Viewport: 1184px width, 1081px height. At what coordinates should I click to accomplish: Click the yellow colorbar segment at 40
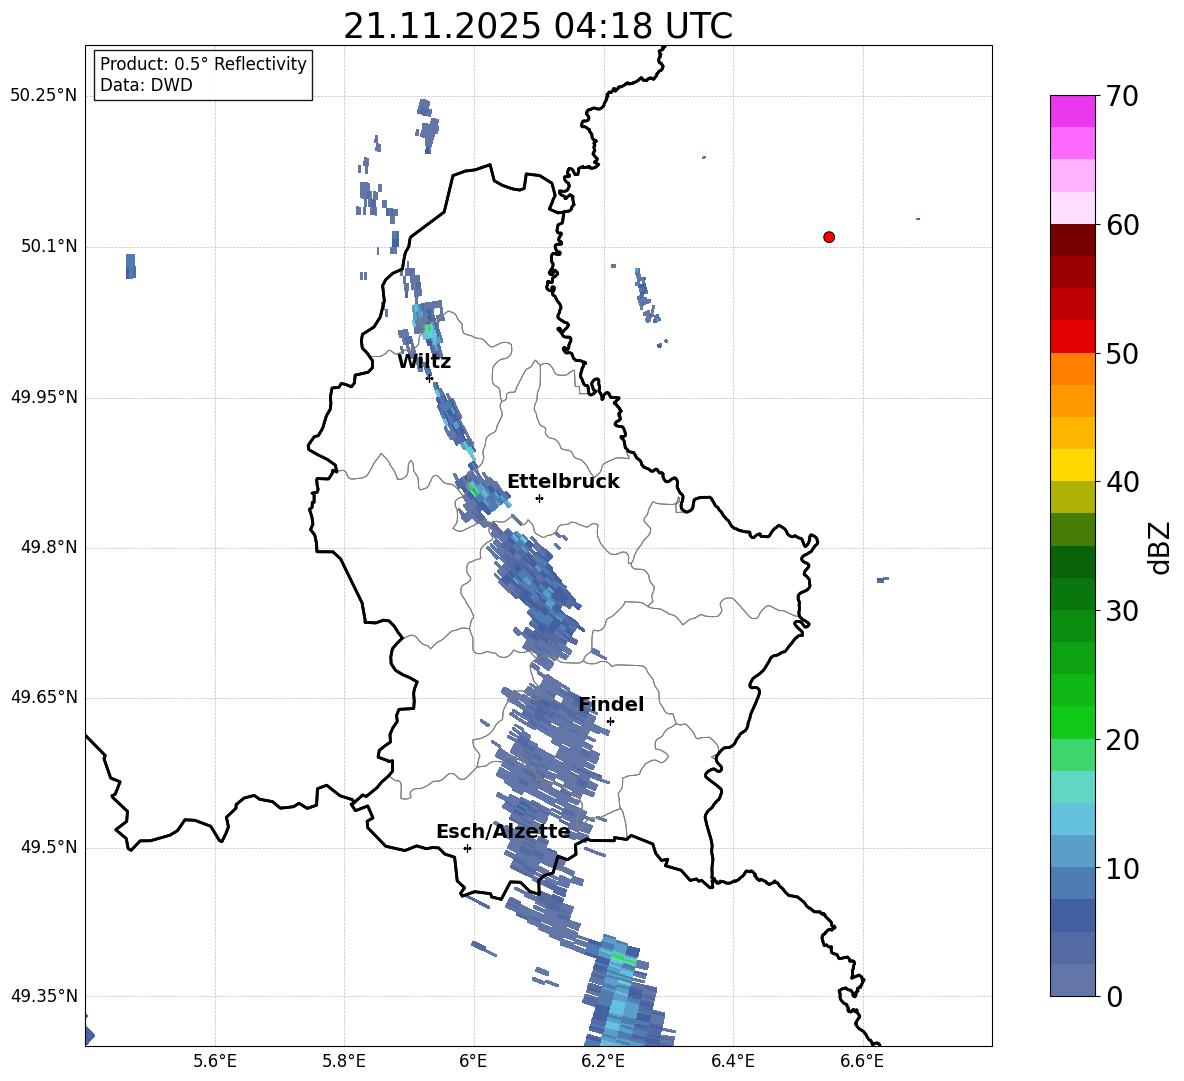(x=1073, y=465)
